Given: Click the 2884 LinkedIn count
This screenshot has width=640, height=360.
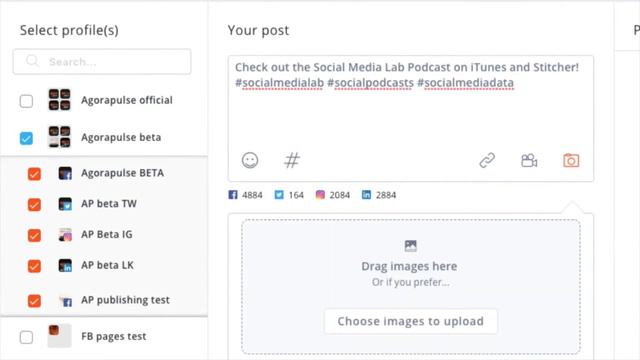Looking at the screenshot, I should coord(386,195).
